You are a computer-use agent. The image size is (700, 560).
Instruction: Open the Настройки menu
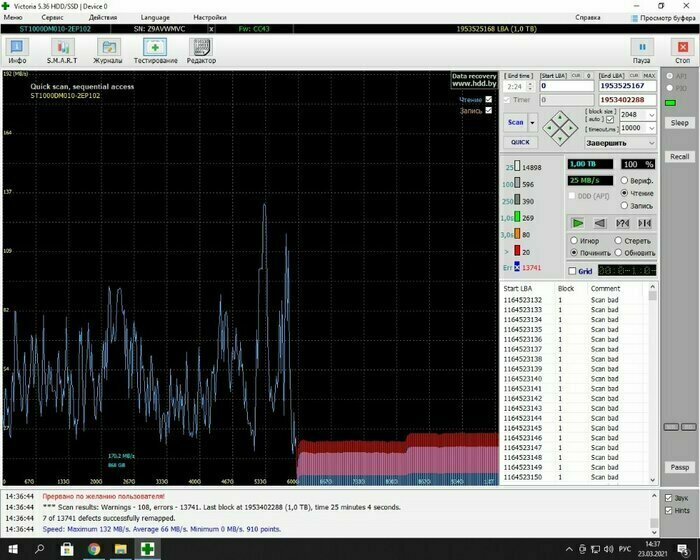coord(209,17)
